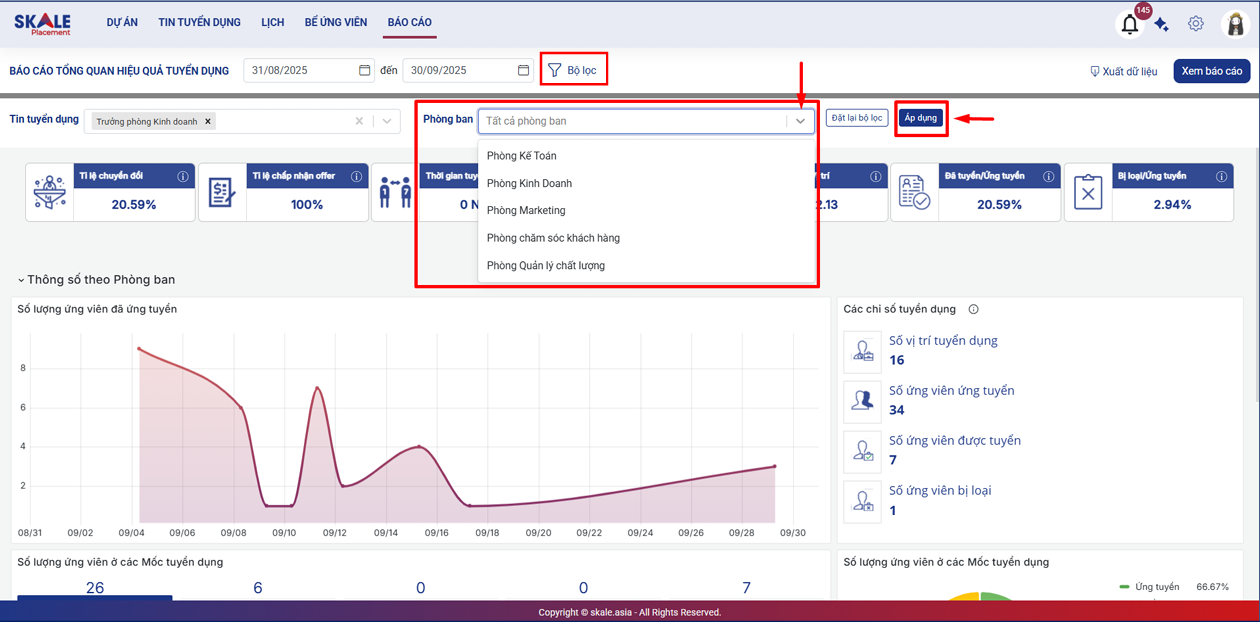Click calendar icon in end date field
Image resolution: width=1260 pixels, height=622 pixels.
(523, 70)
